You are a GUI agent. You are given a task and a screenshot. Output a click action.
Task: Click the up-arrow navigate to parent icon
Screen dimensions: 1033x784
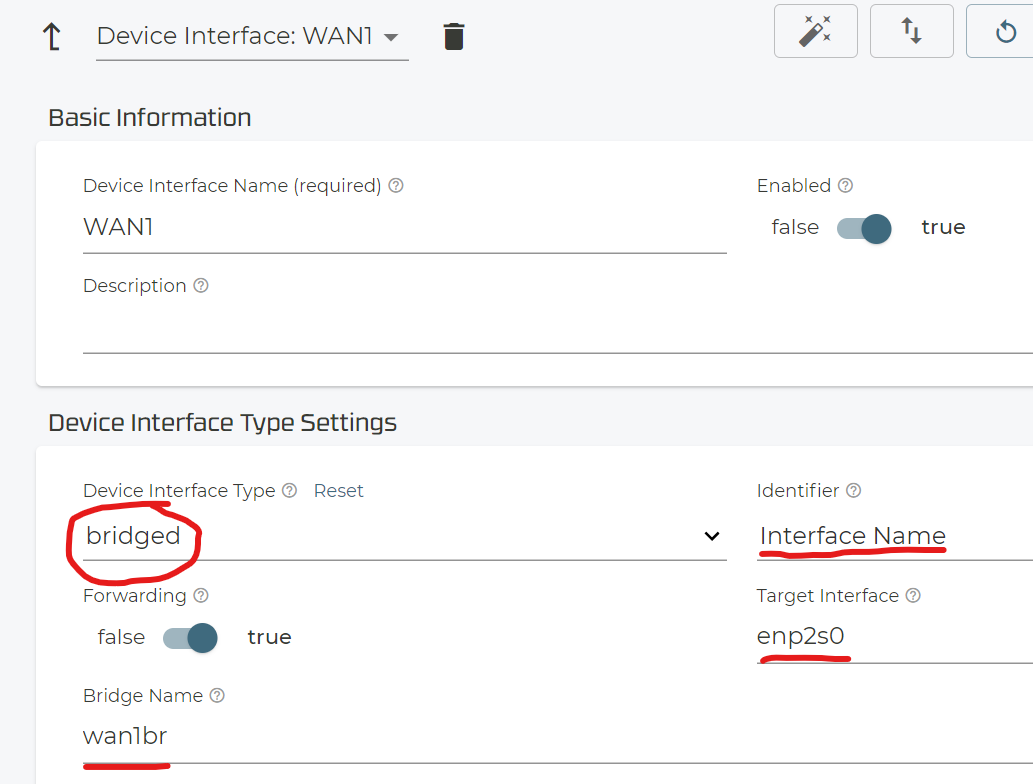pos(51,37)
